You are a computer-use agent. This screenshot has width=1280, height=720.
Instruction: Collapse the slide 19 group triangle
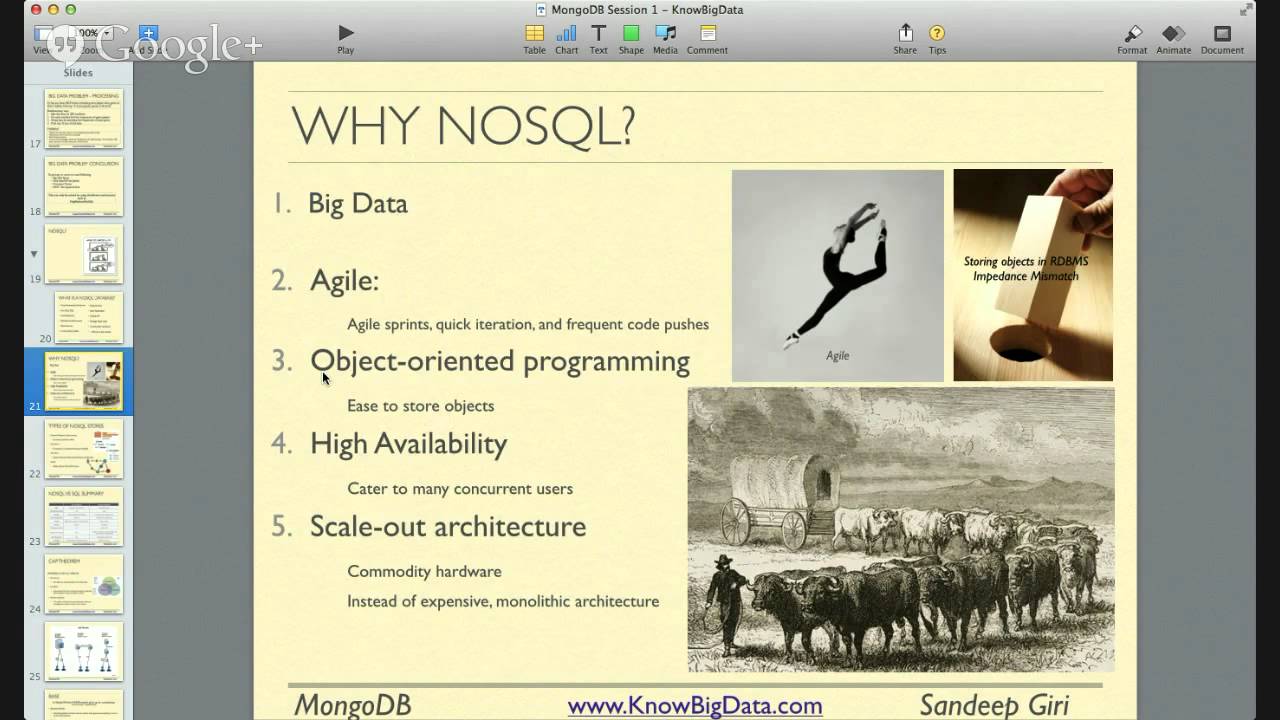tap(34, 254)
